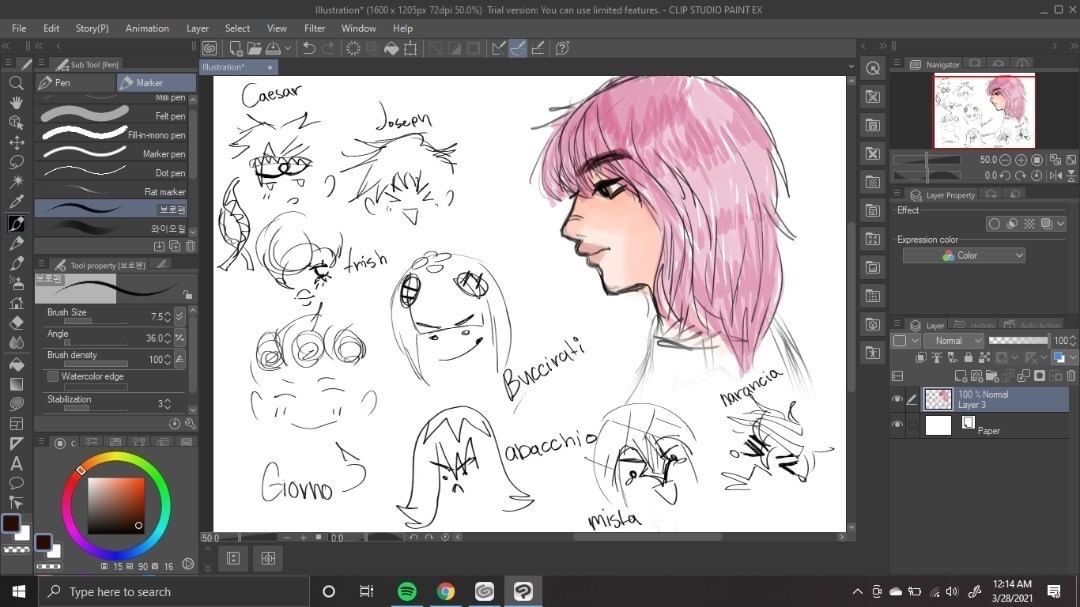Click the Clip Studio launcher icon in the command bar
1080x607 pixels.
pos(209,48)
